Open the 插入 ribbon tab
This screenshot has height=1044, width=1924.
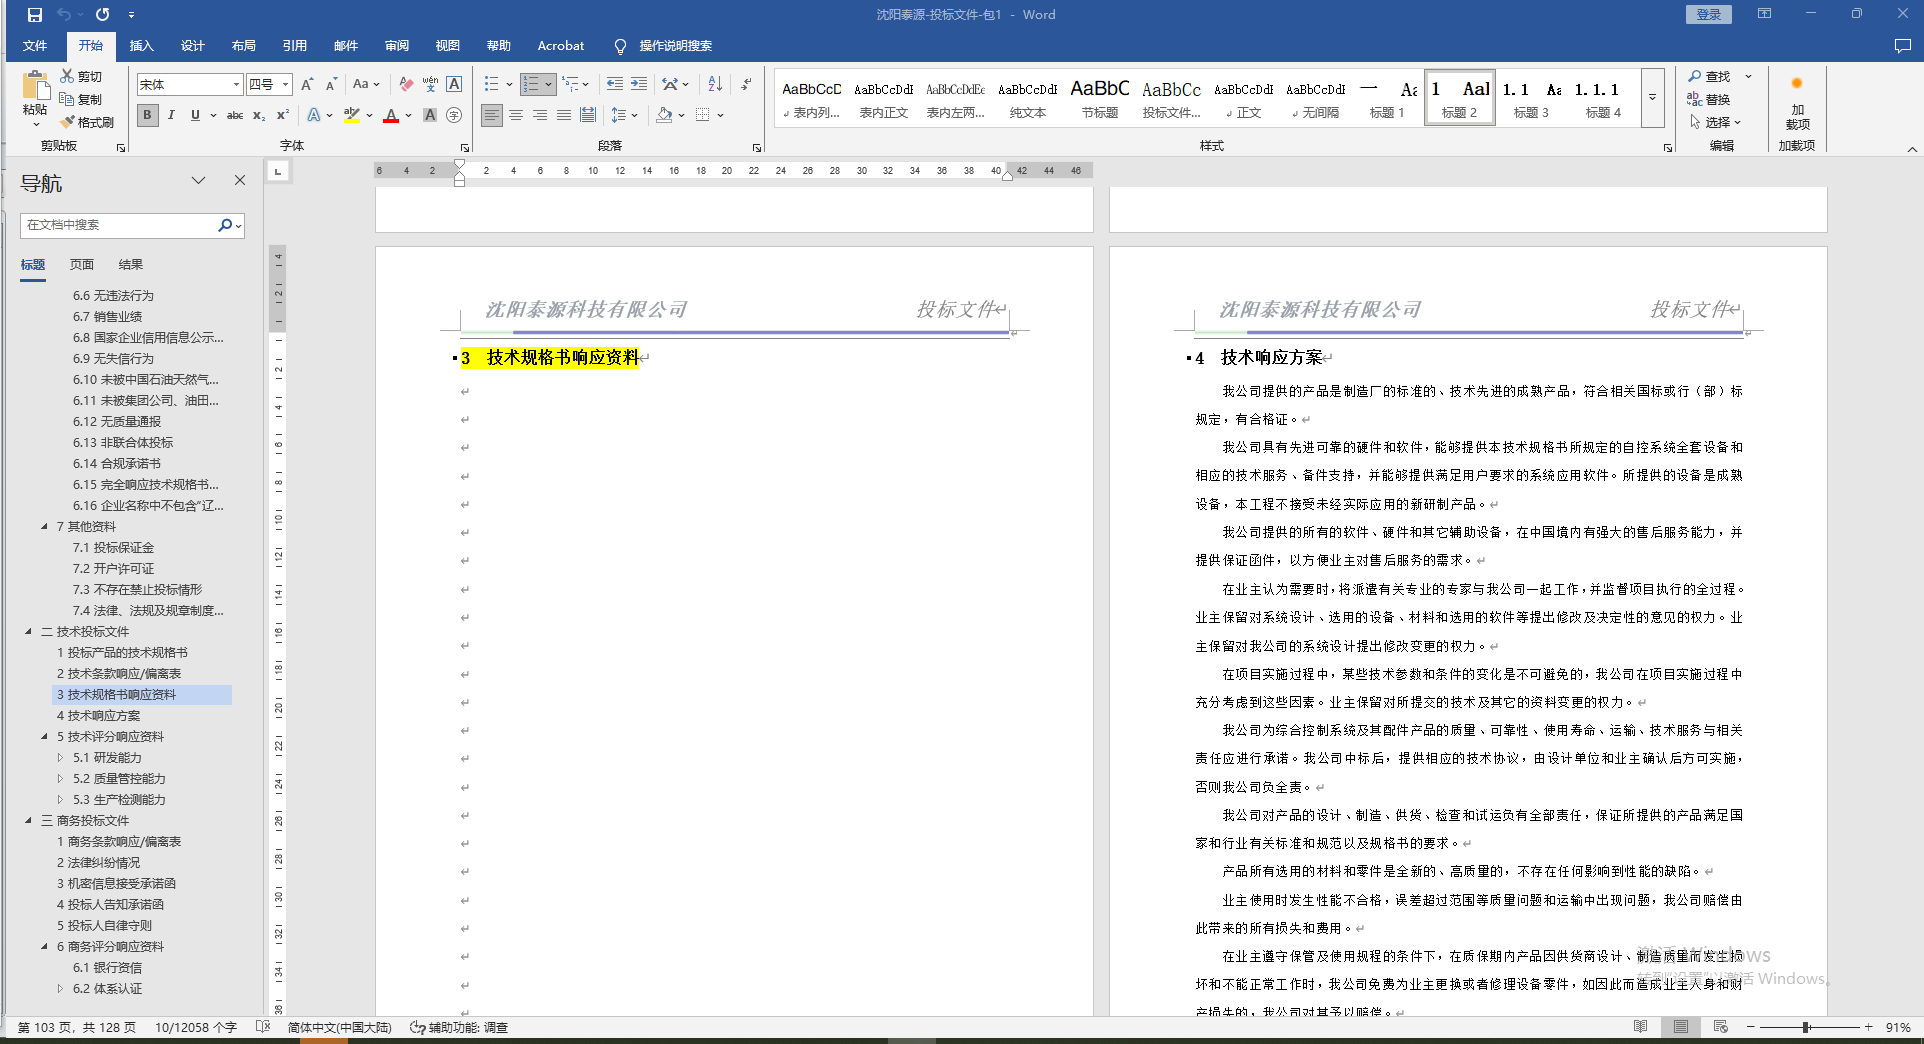pos(141,46)
